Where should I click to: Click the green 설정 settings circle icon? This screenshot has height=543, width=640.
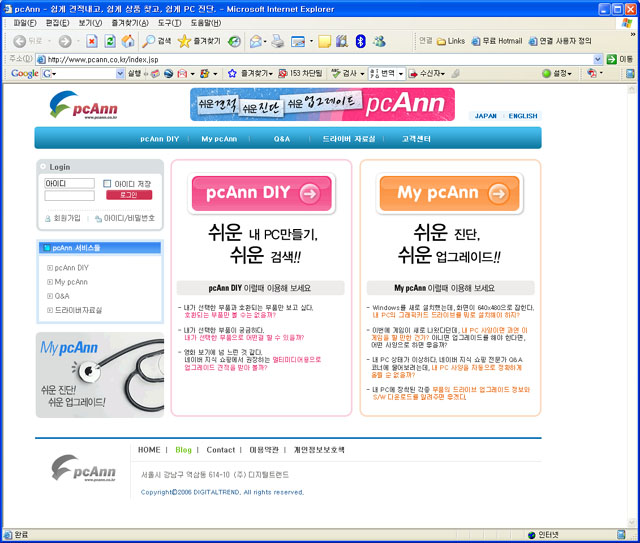click(547, 73)
